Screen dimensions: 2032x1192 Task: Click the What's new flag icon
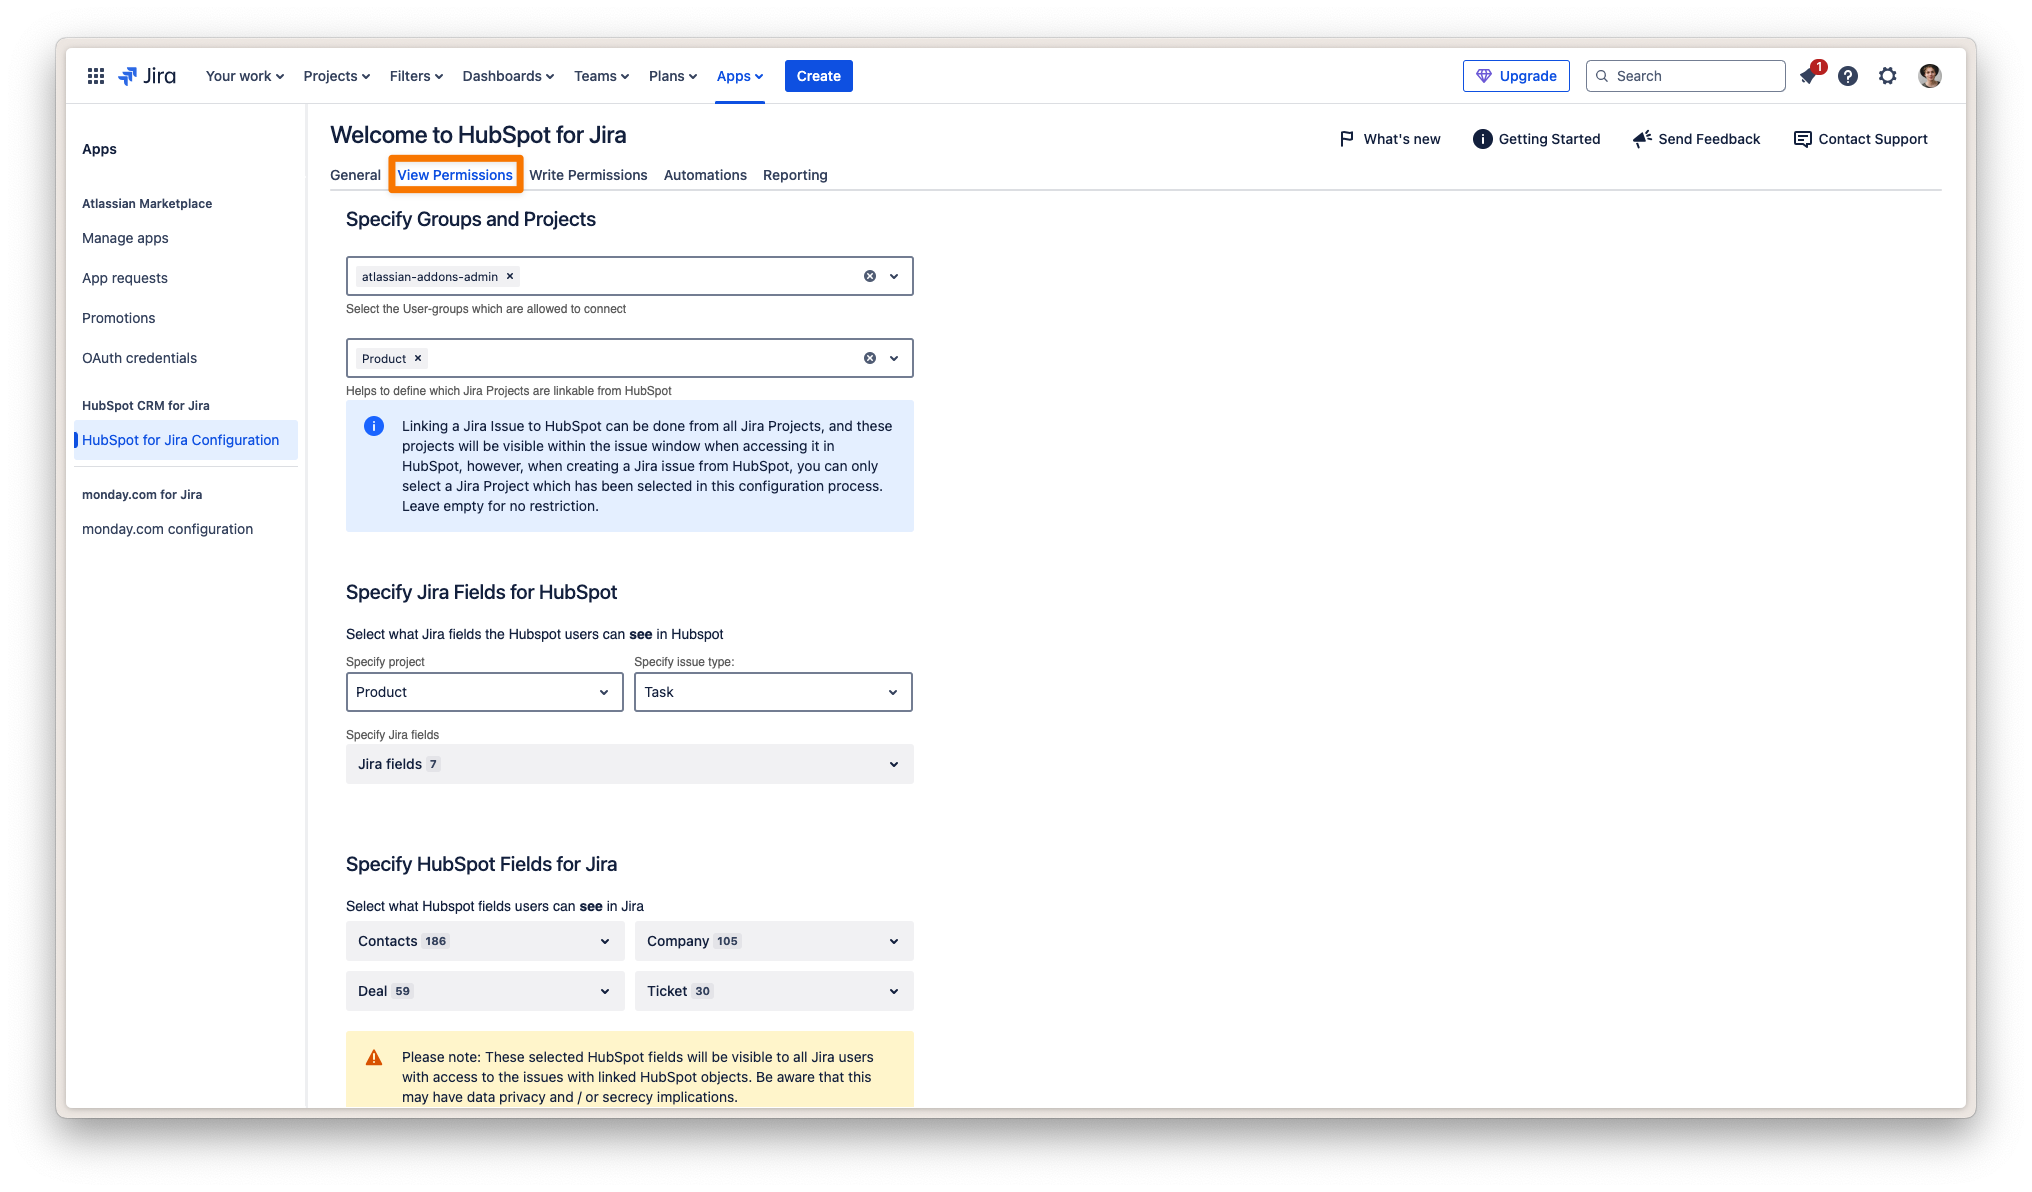1347,139
